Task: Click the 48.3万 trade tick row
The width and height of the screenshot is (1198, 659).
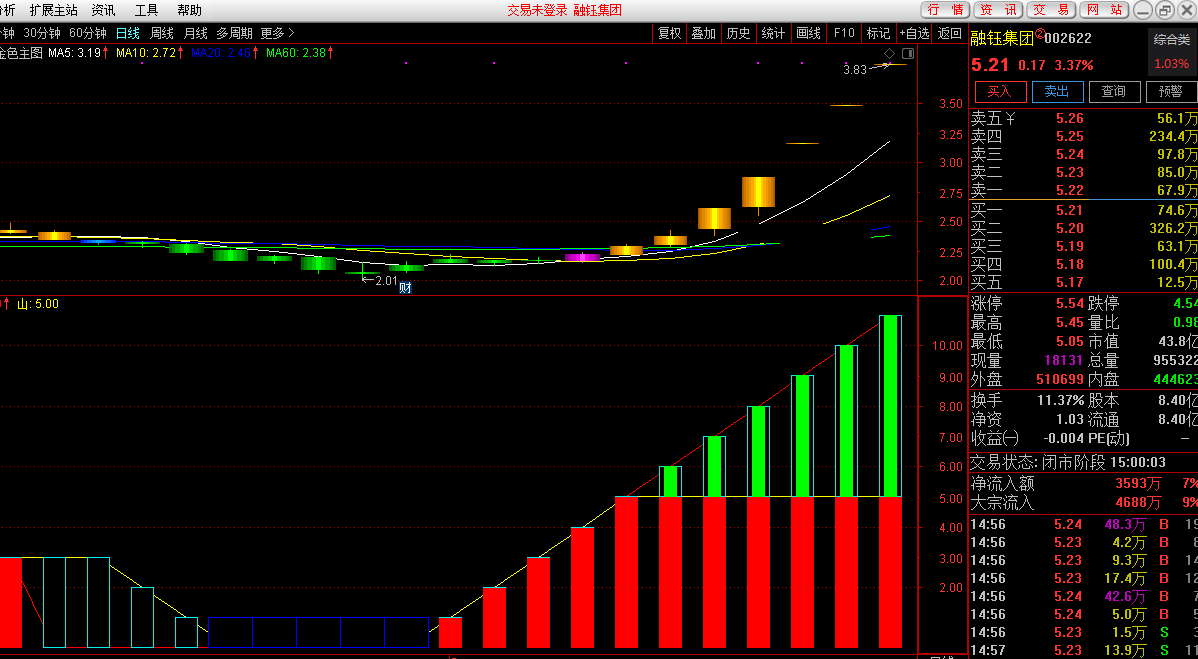Action: coord(1083,525)
